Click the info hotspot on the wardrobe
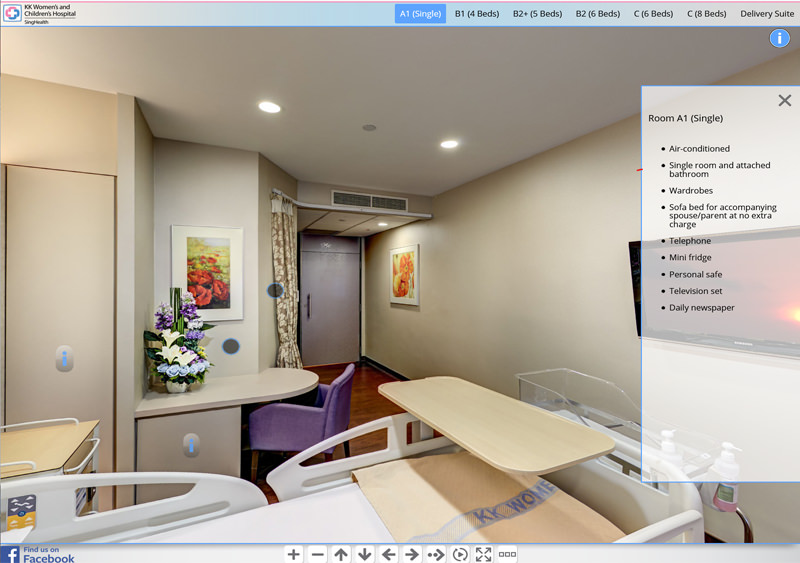800x563 pixels. [64, 358]
